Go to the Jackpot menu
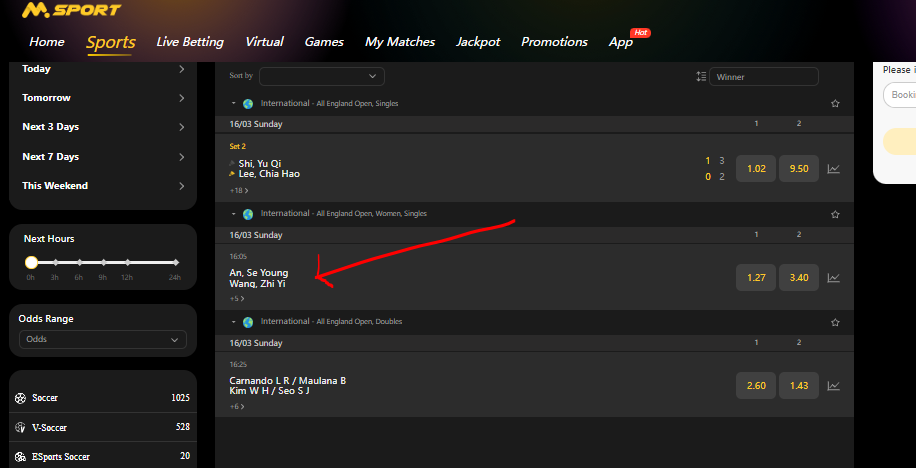916x468 pixels. pos(478,42)
